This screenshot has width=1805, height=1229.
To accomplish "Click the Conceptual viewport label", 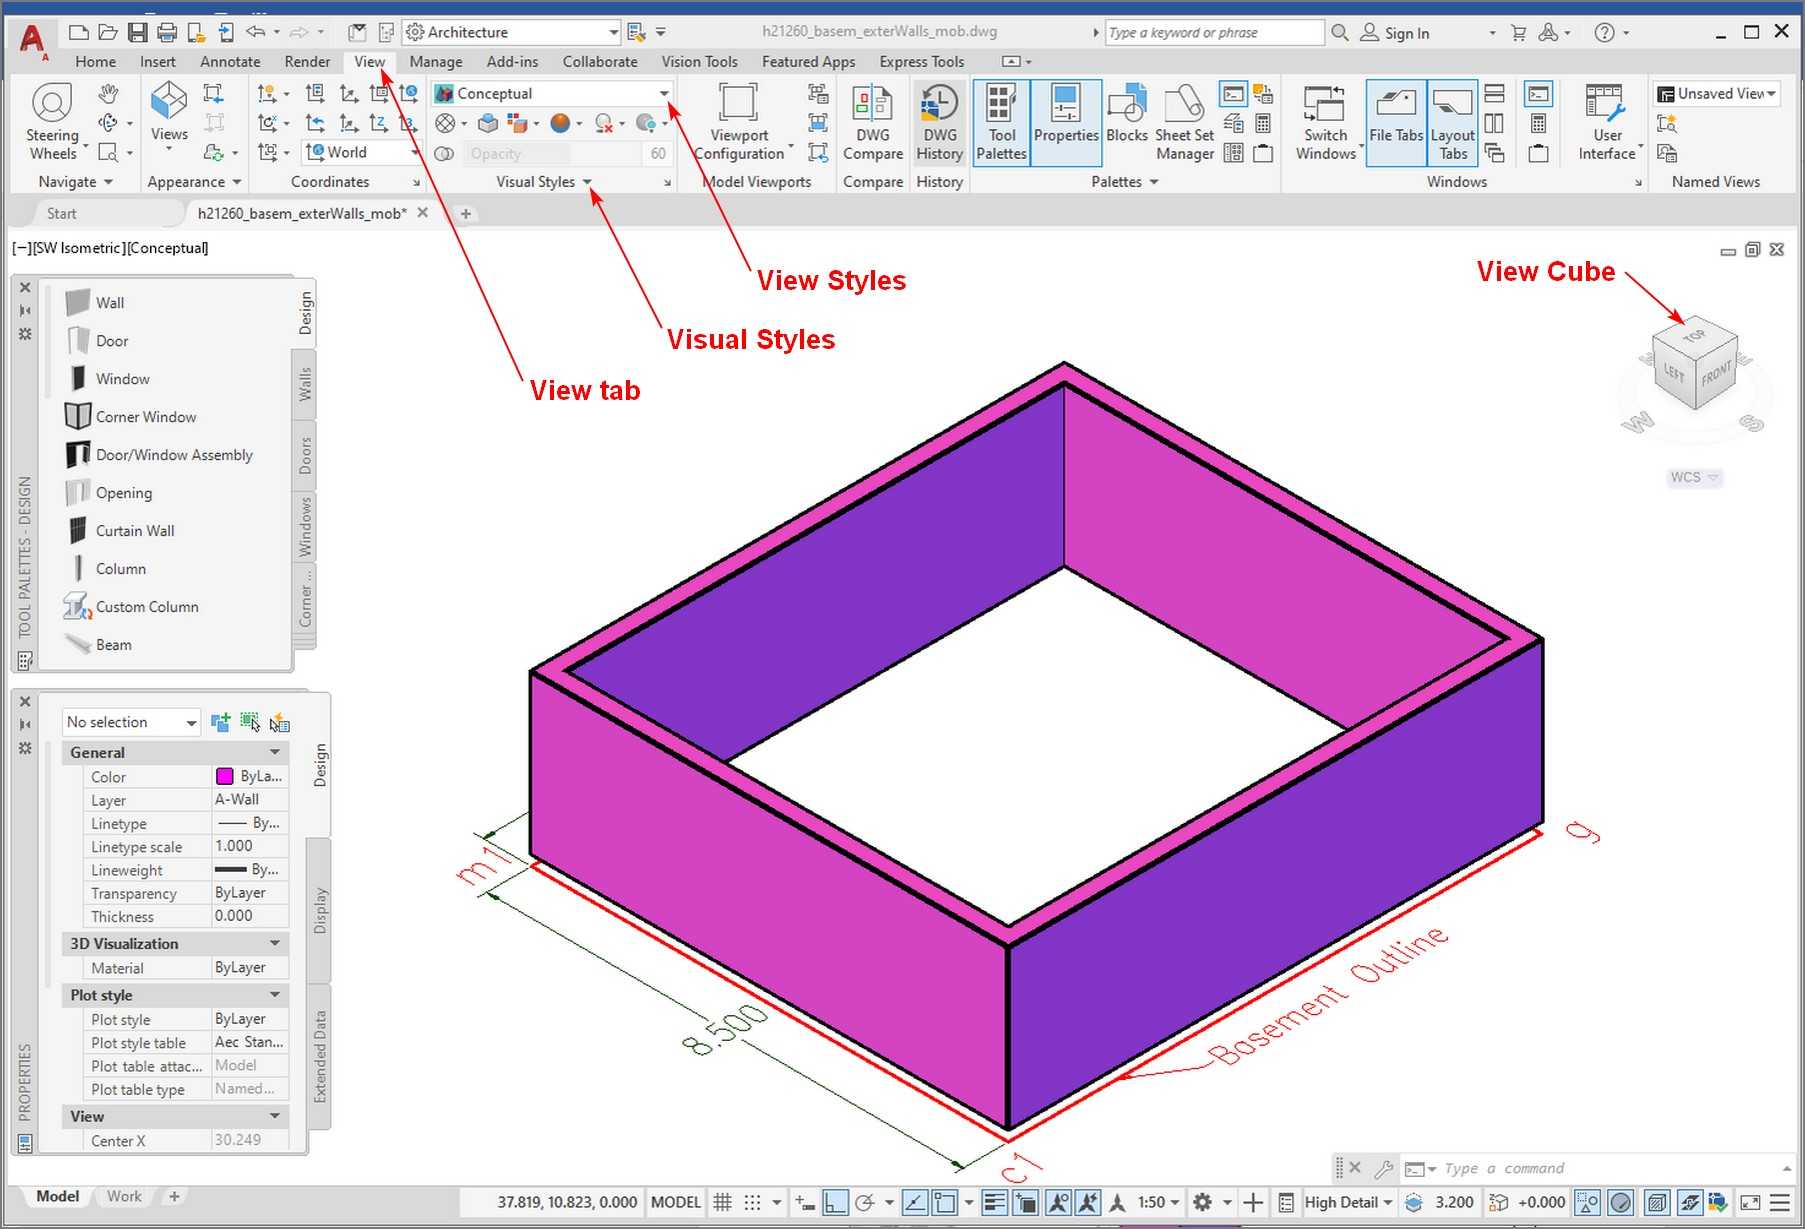I will (168, 247).
